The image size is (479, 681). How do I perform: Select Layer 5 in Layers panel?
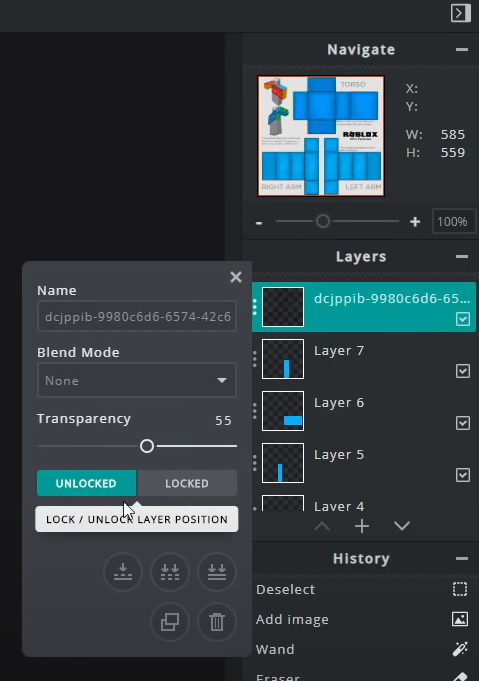[364, 463]
